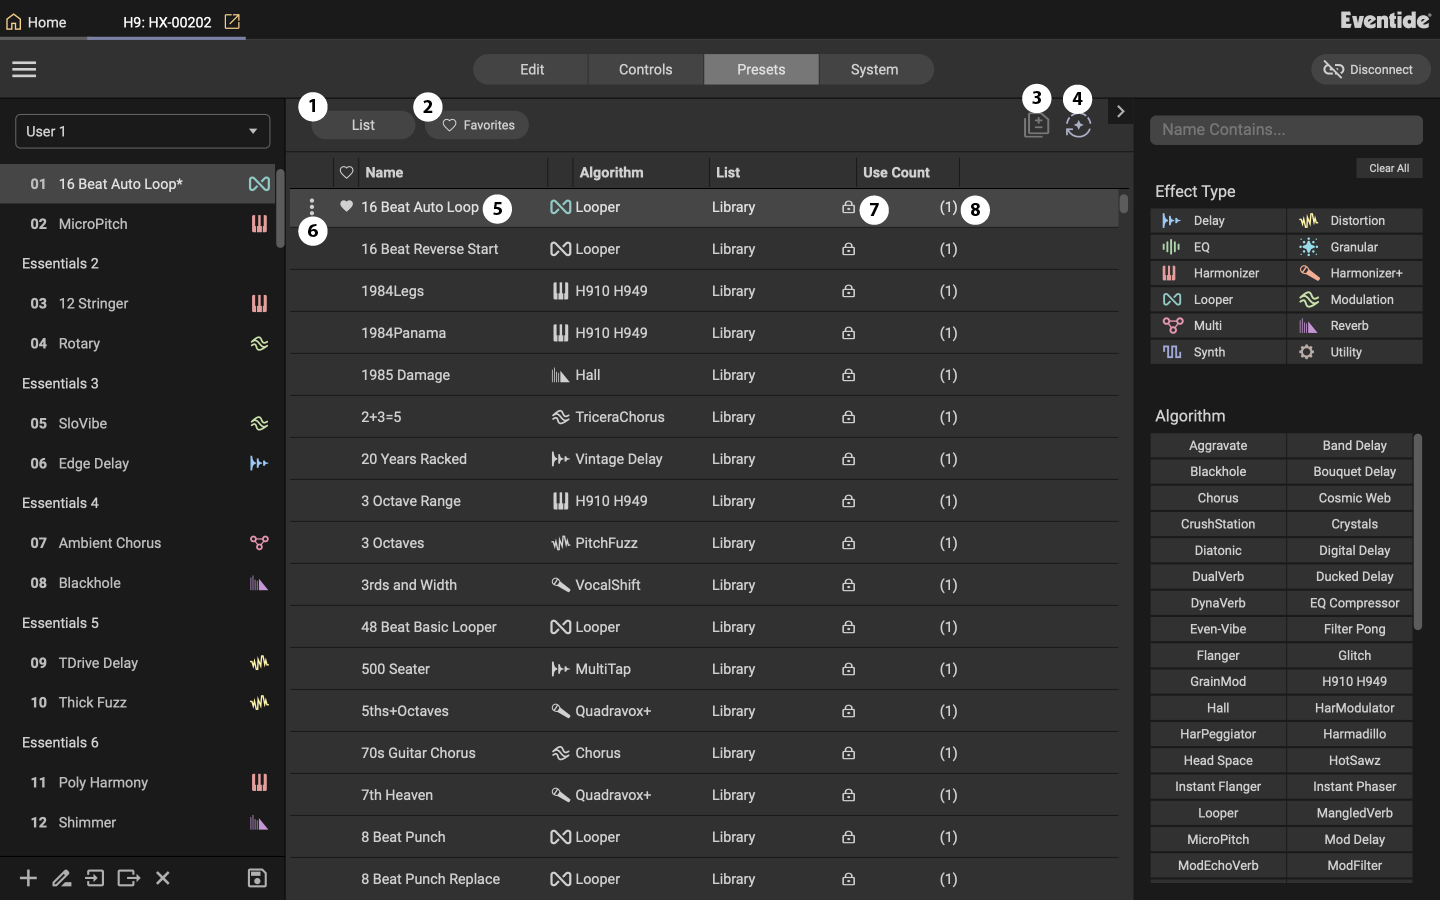This screenshot has width=1440, height=900.
Task: Toggle the Reverb effect type filter
Action: pyautogui.click(x=1354, y=326)
